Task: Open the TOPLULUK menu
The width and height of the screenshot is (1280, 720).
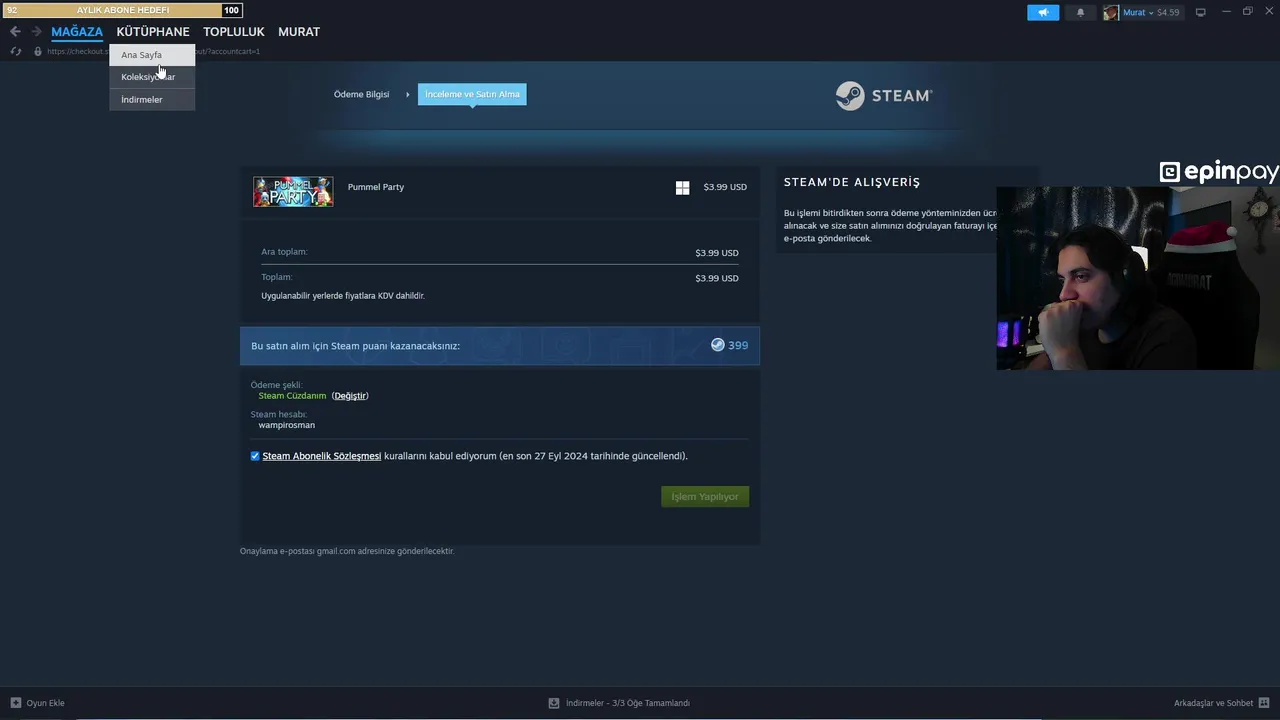Action: [234, 32]
